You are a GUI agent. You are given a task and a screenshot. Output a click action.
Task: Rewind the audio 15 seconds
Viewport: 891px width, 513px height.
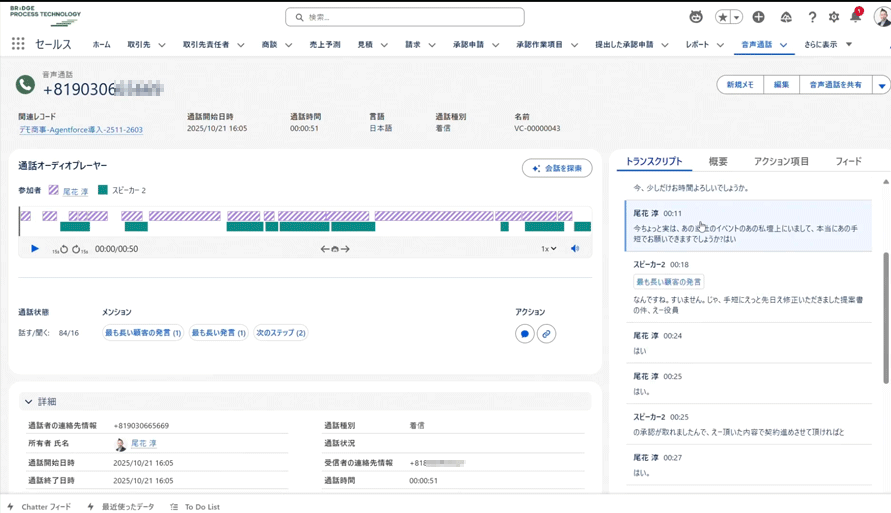click(61, 249)
